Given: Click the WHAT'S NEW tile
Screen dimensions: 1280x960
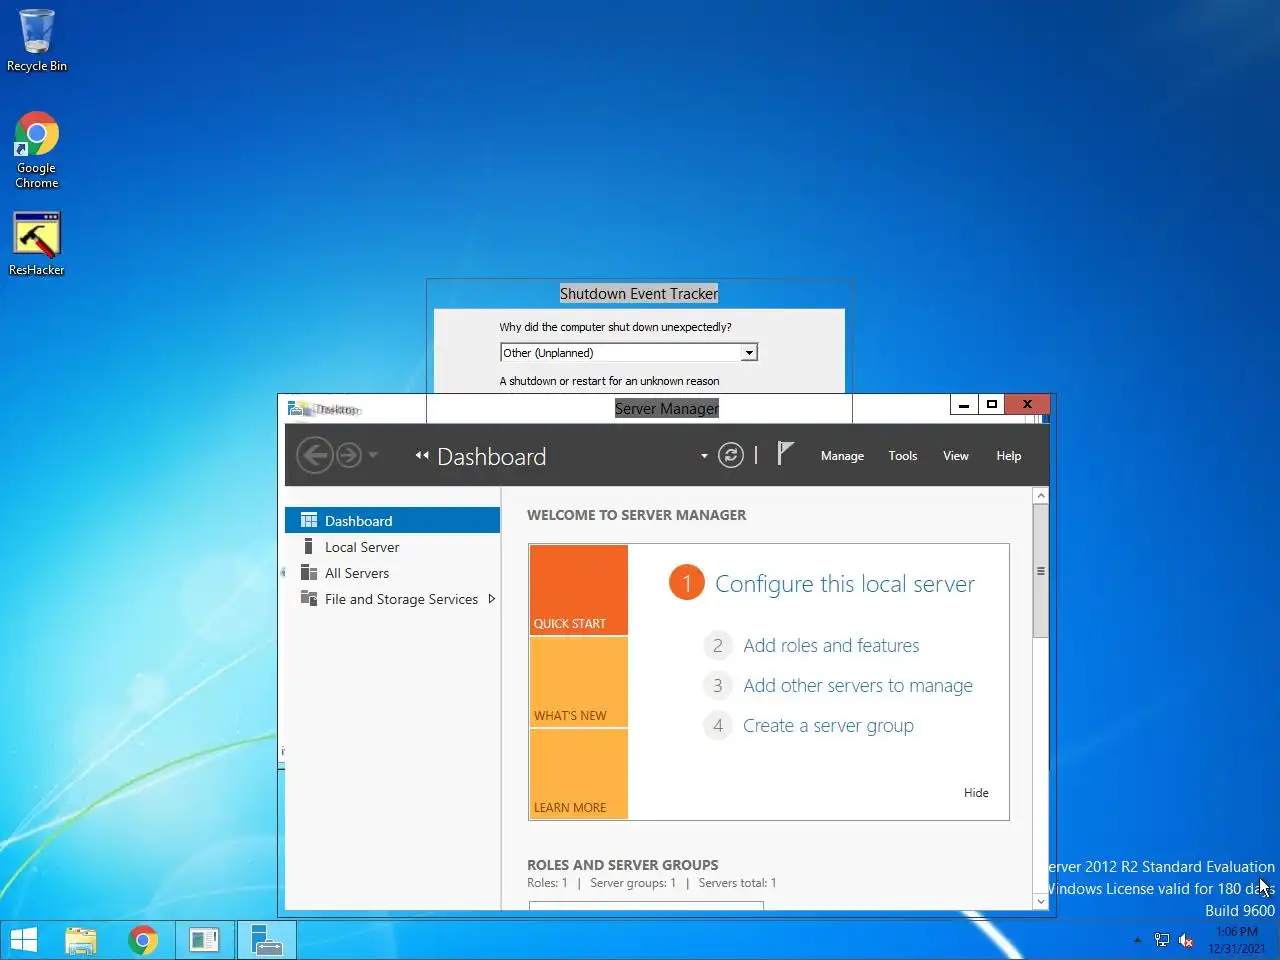Looking at the screenshot, I should [x=578, y=682].
